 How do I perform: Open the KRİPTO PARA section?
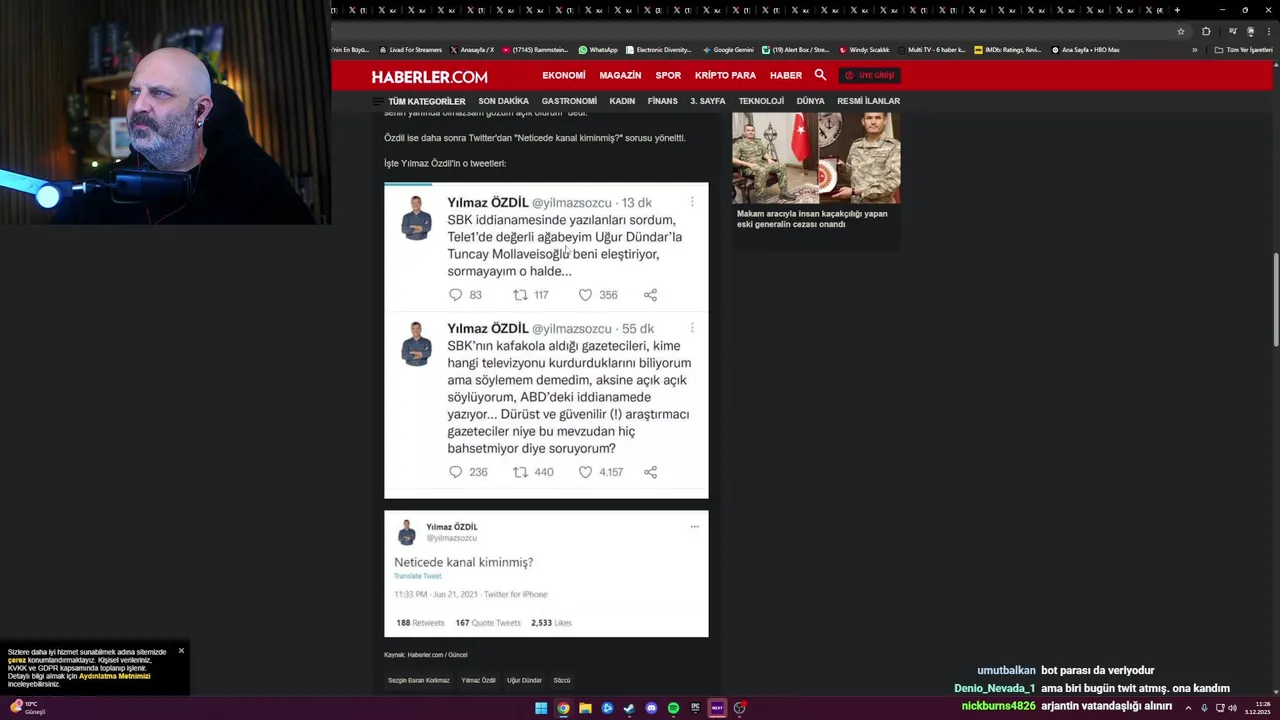(725, 75)
